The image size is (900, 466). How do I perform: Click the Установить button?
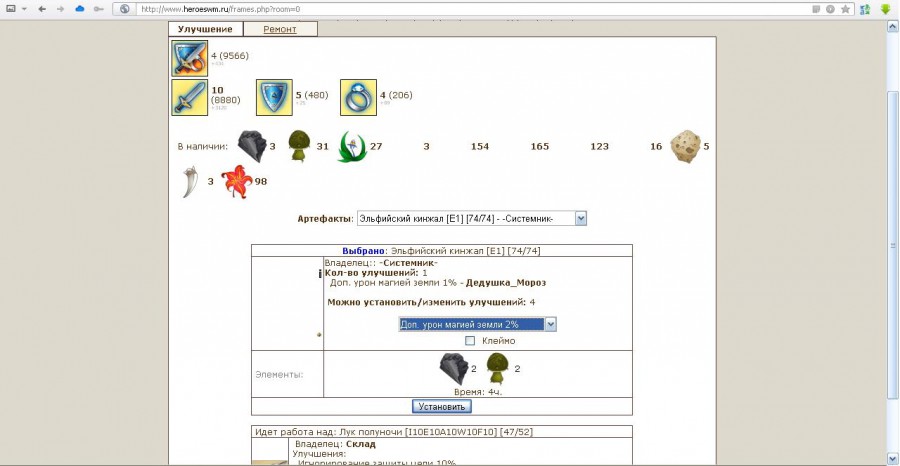(441, 406)
